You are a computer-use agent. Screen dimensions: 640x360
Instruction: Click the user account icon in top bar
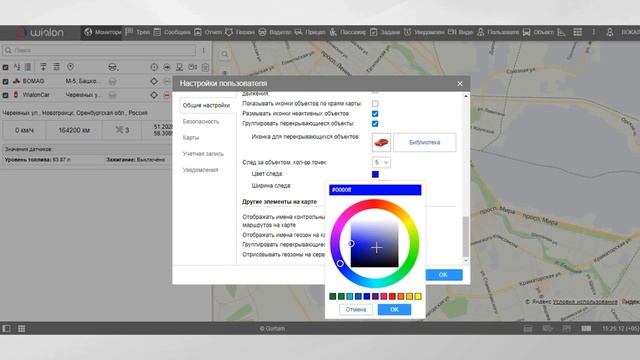point(609,32)
